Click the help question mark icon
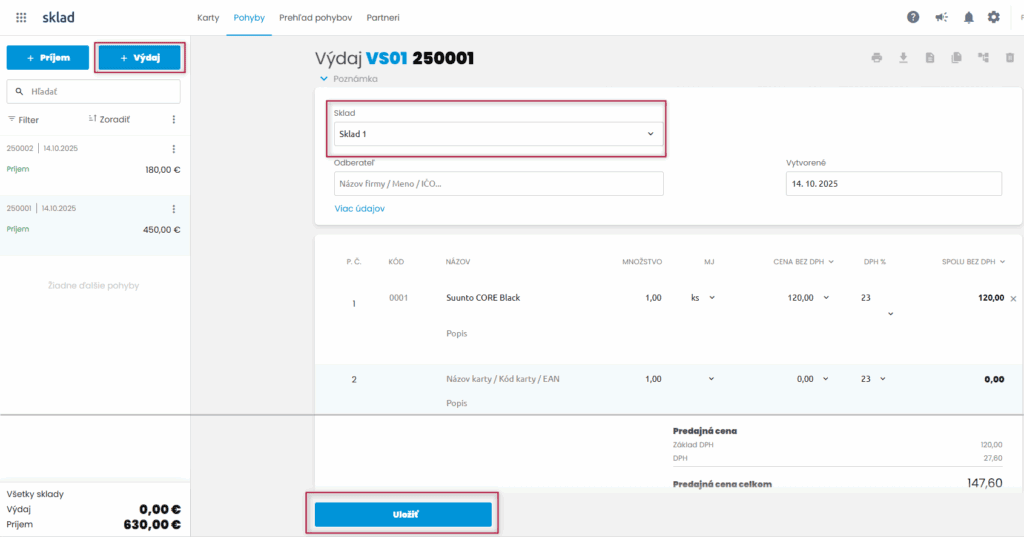Viewport: 1024px width, 537px height. coord(913,17)
